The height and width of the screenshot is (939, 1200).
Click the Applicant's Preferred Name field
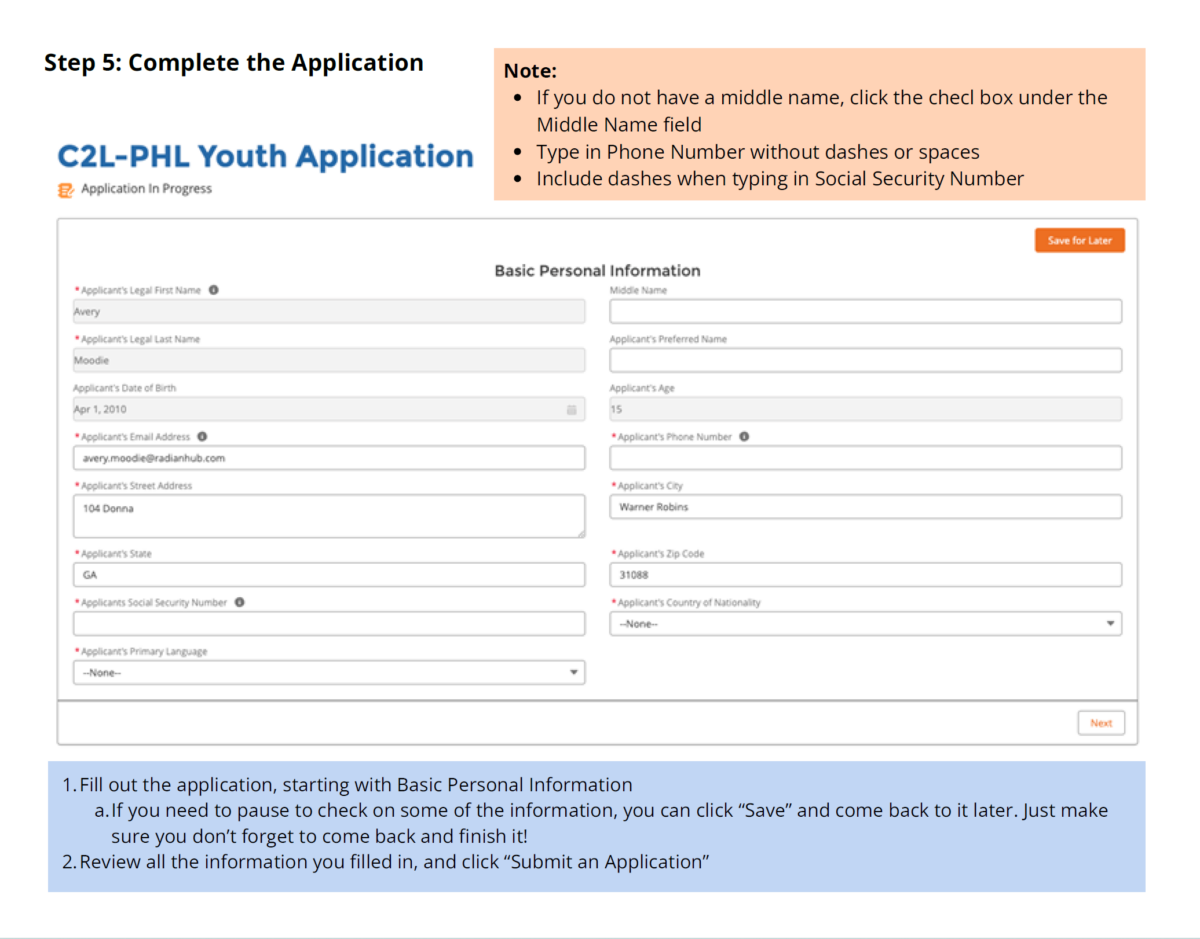865,361
